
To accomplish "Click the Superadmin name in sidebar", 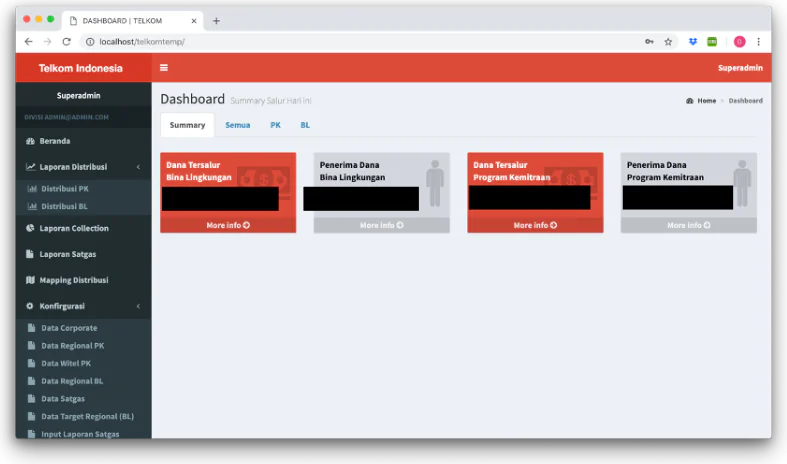I will 78,95.
